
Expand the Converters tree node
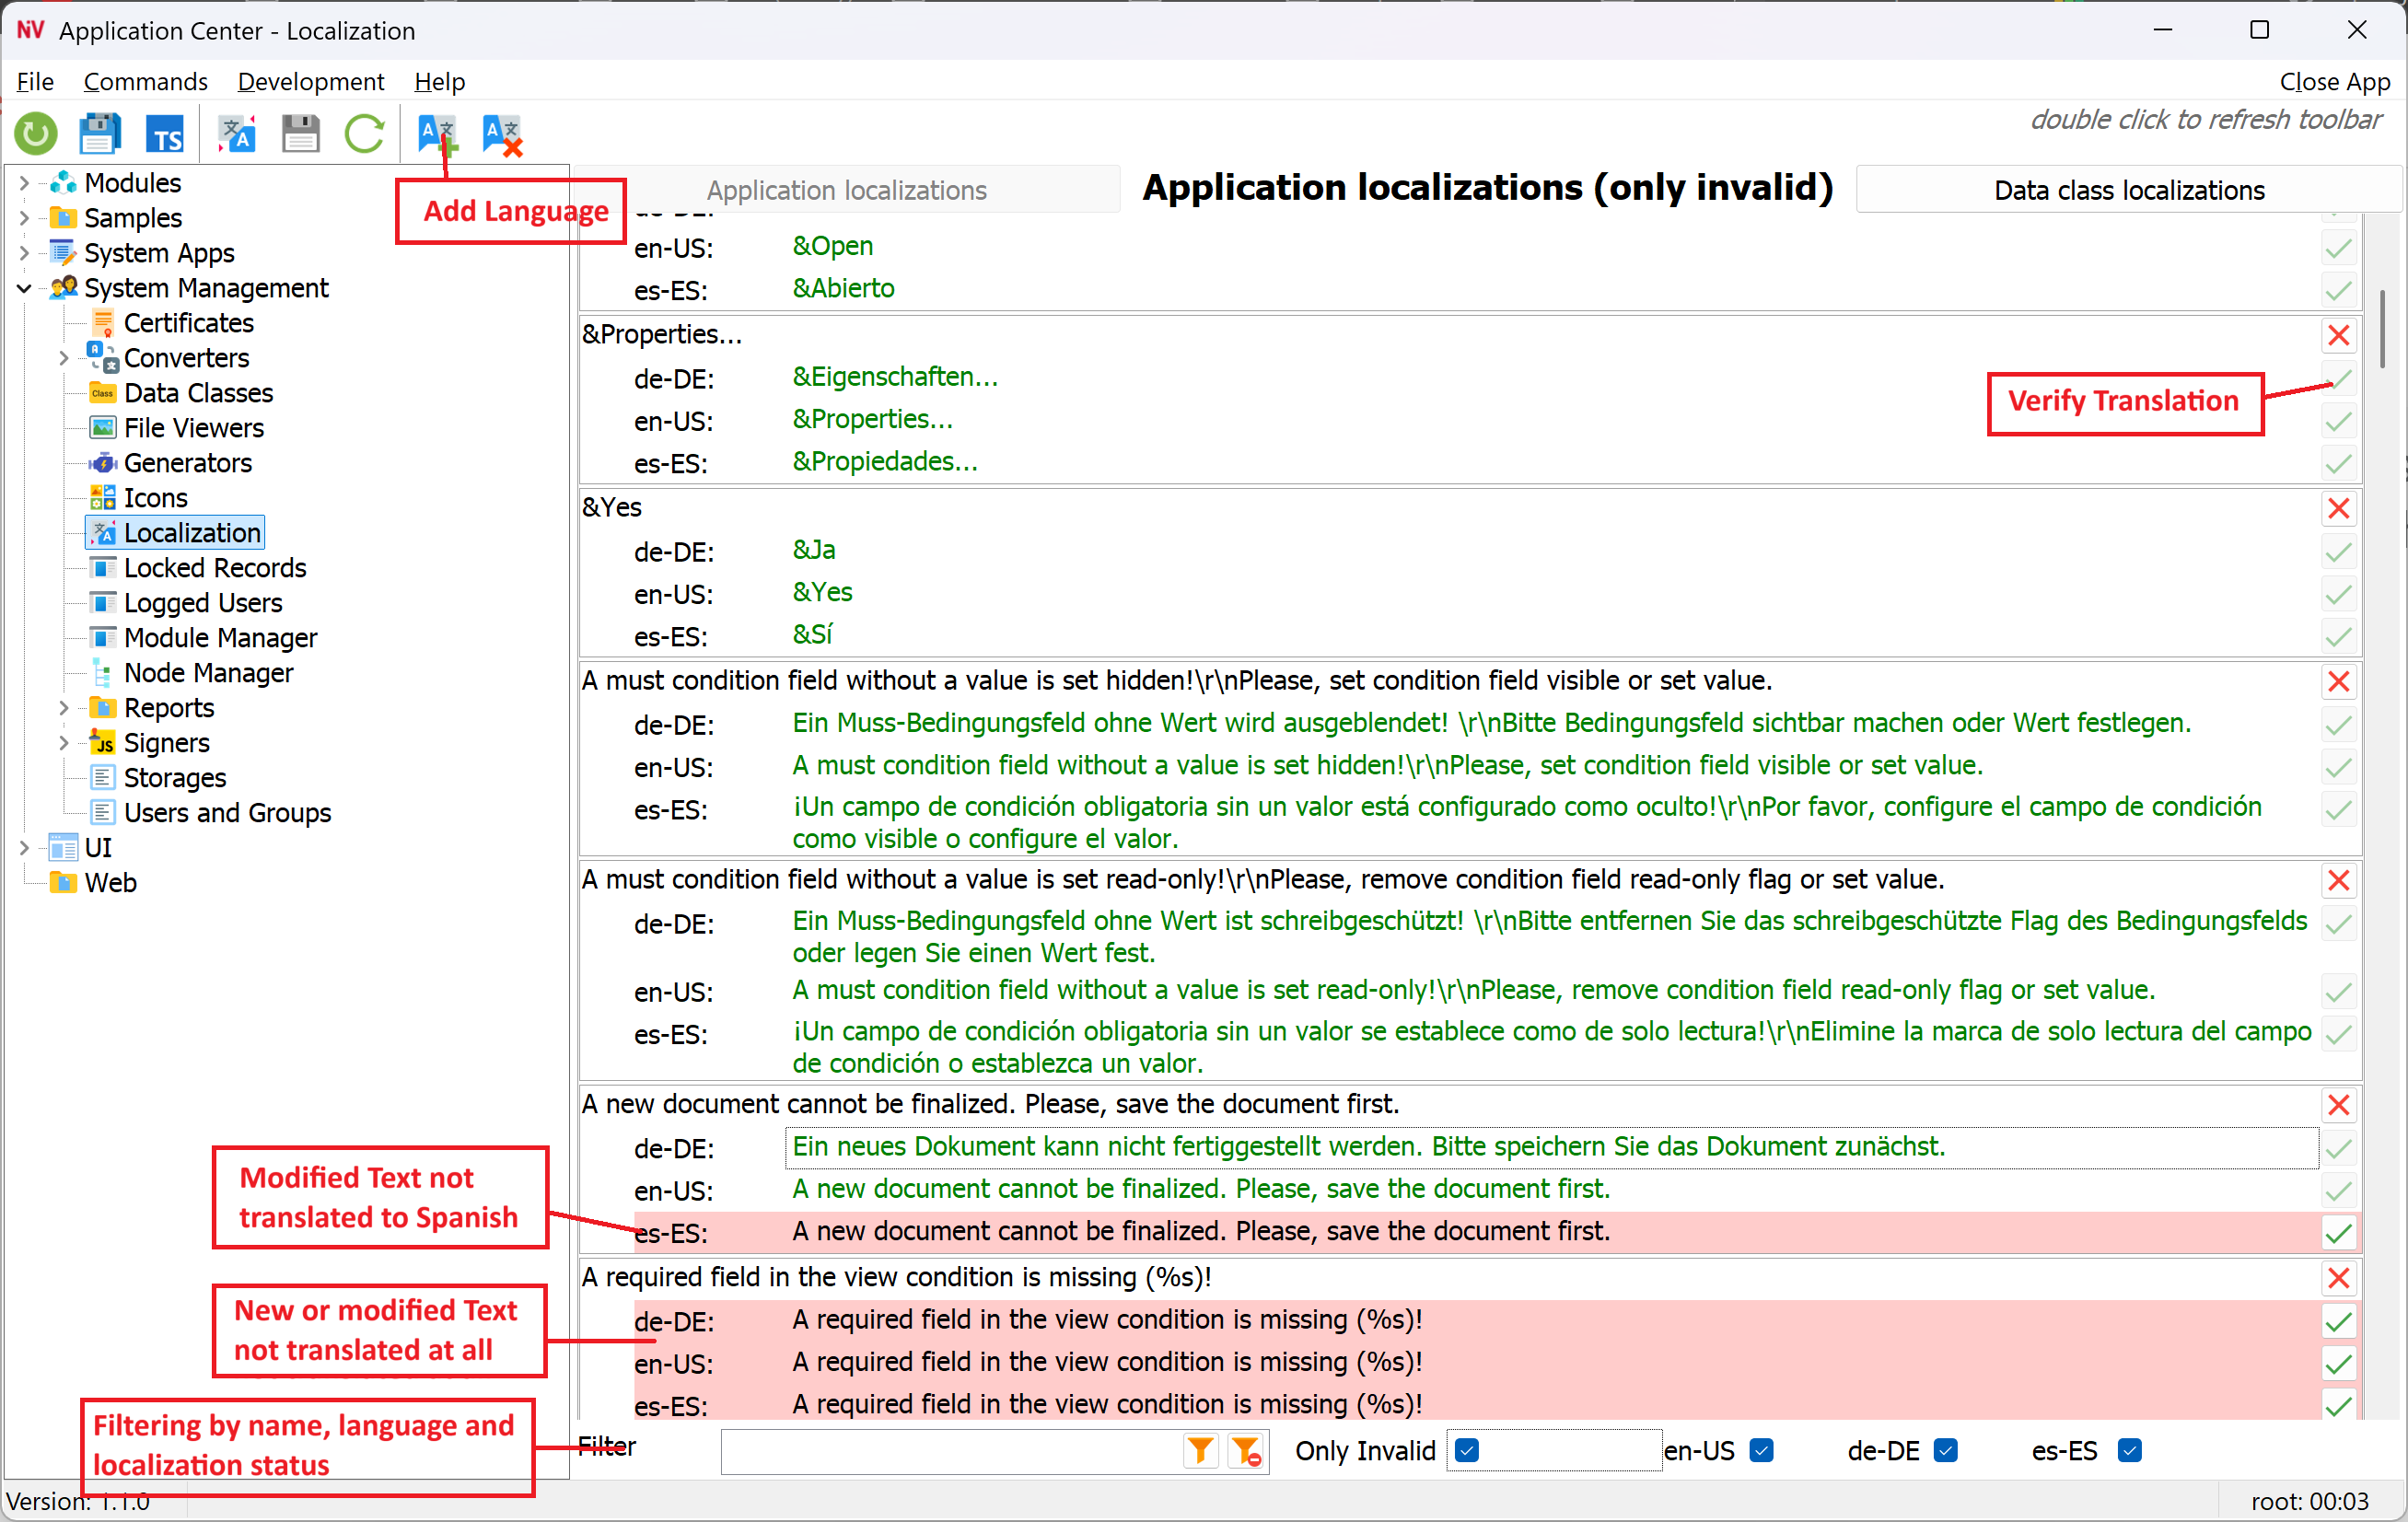coord(64,358)
